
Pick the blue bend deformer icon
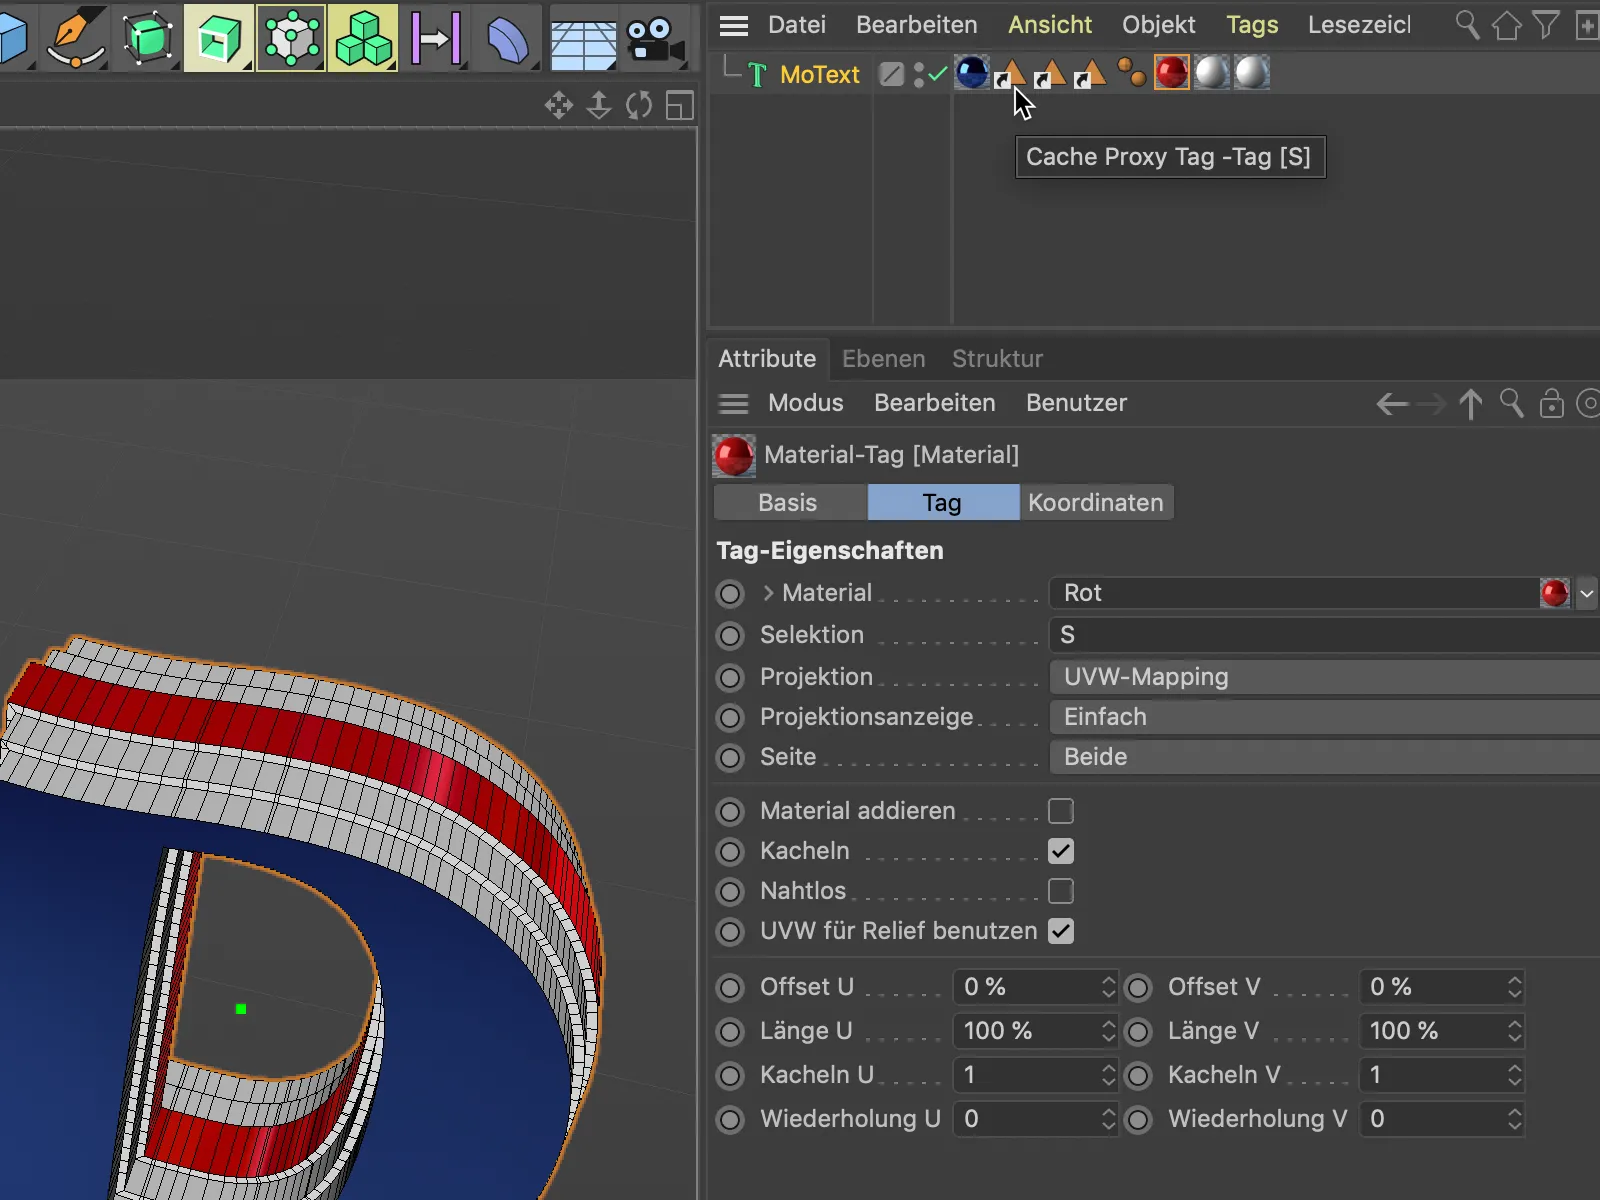(508, 38)
